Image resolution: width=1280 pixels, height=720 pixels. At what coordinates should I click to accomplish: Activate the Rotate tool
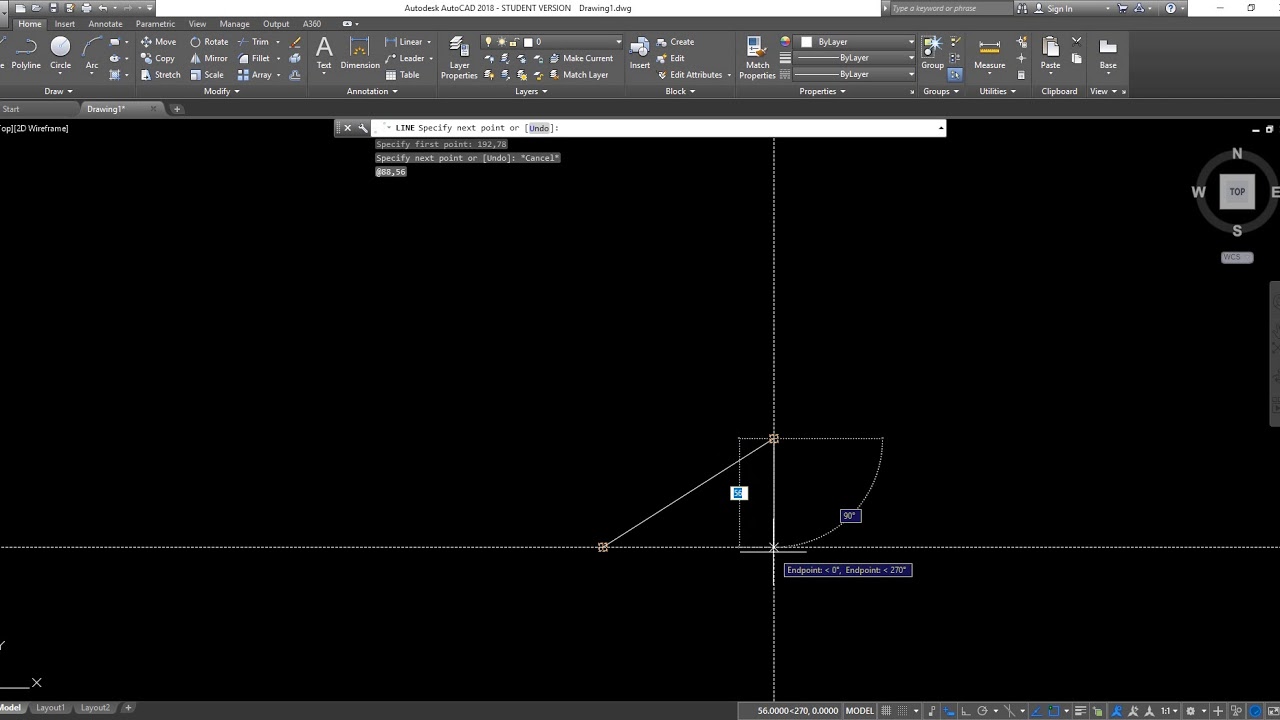(x=209, y=42)
